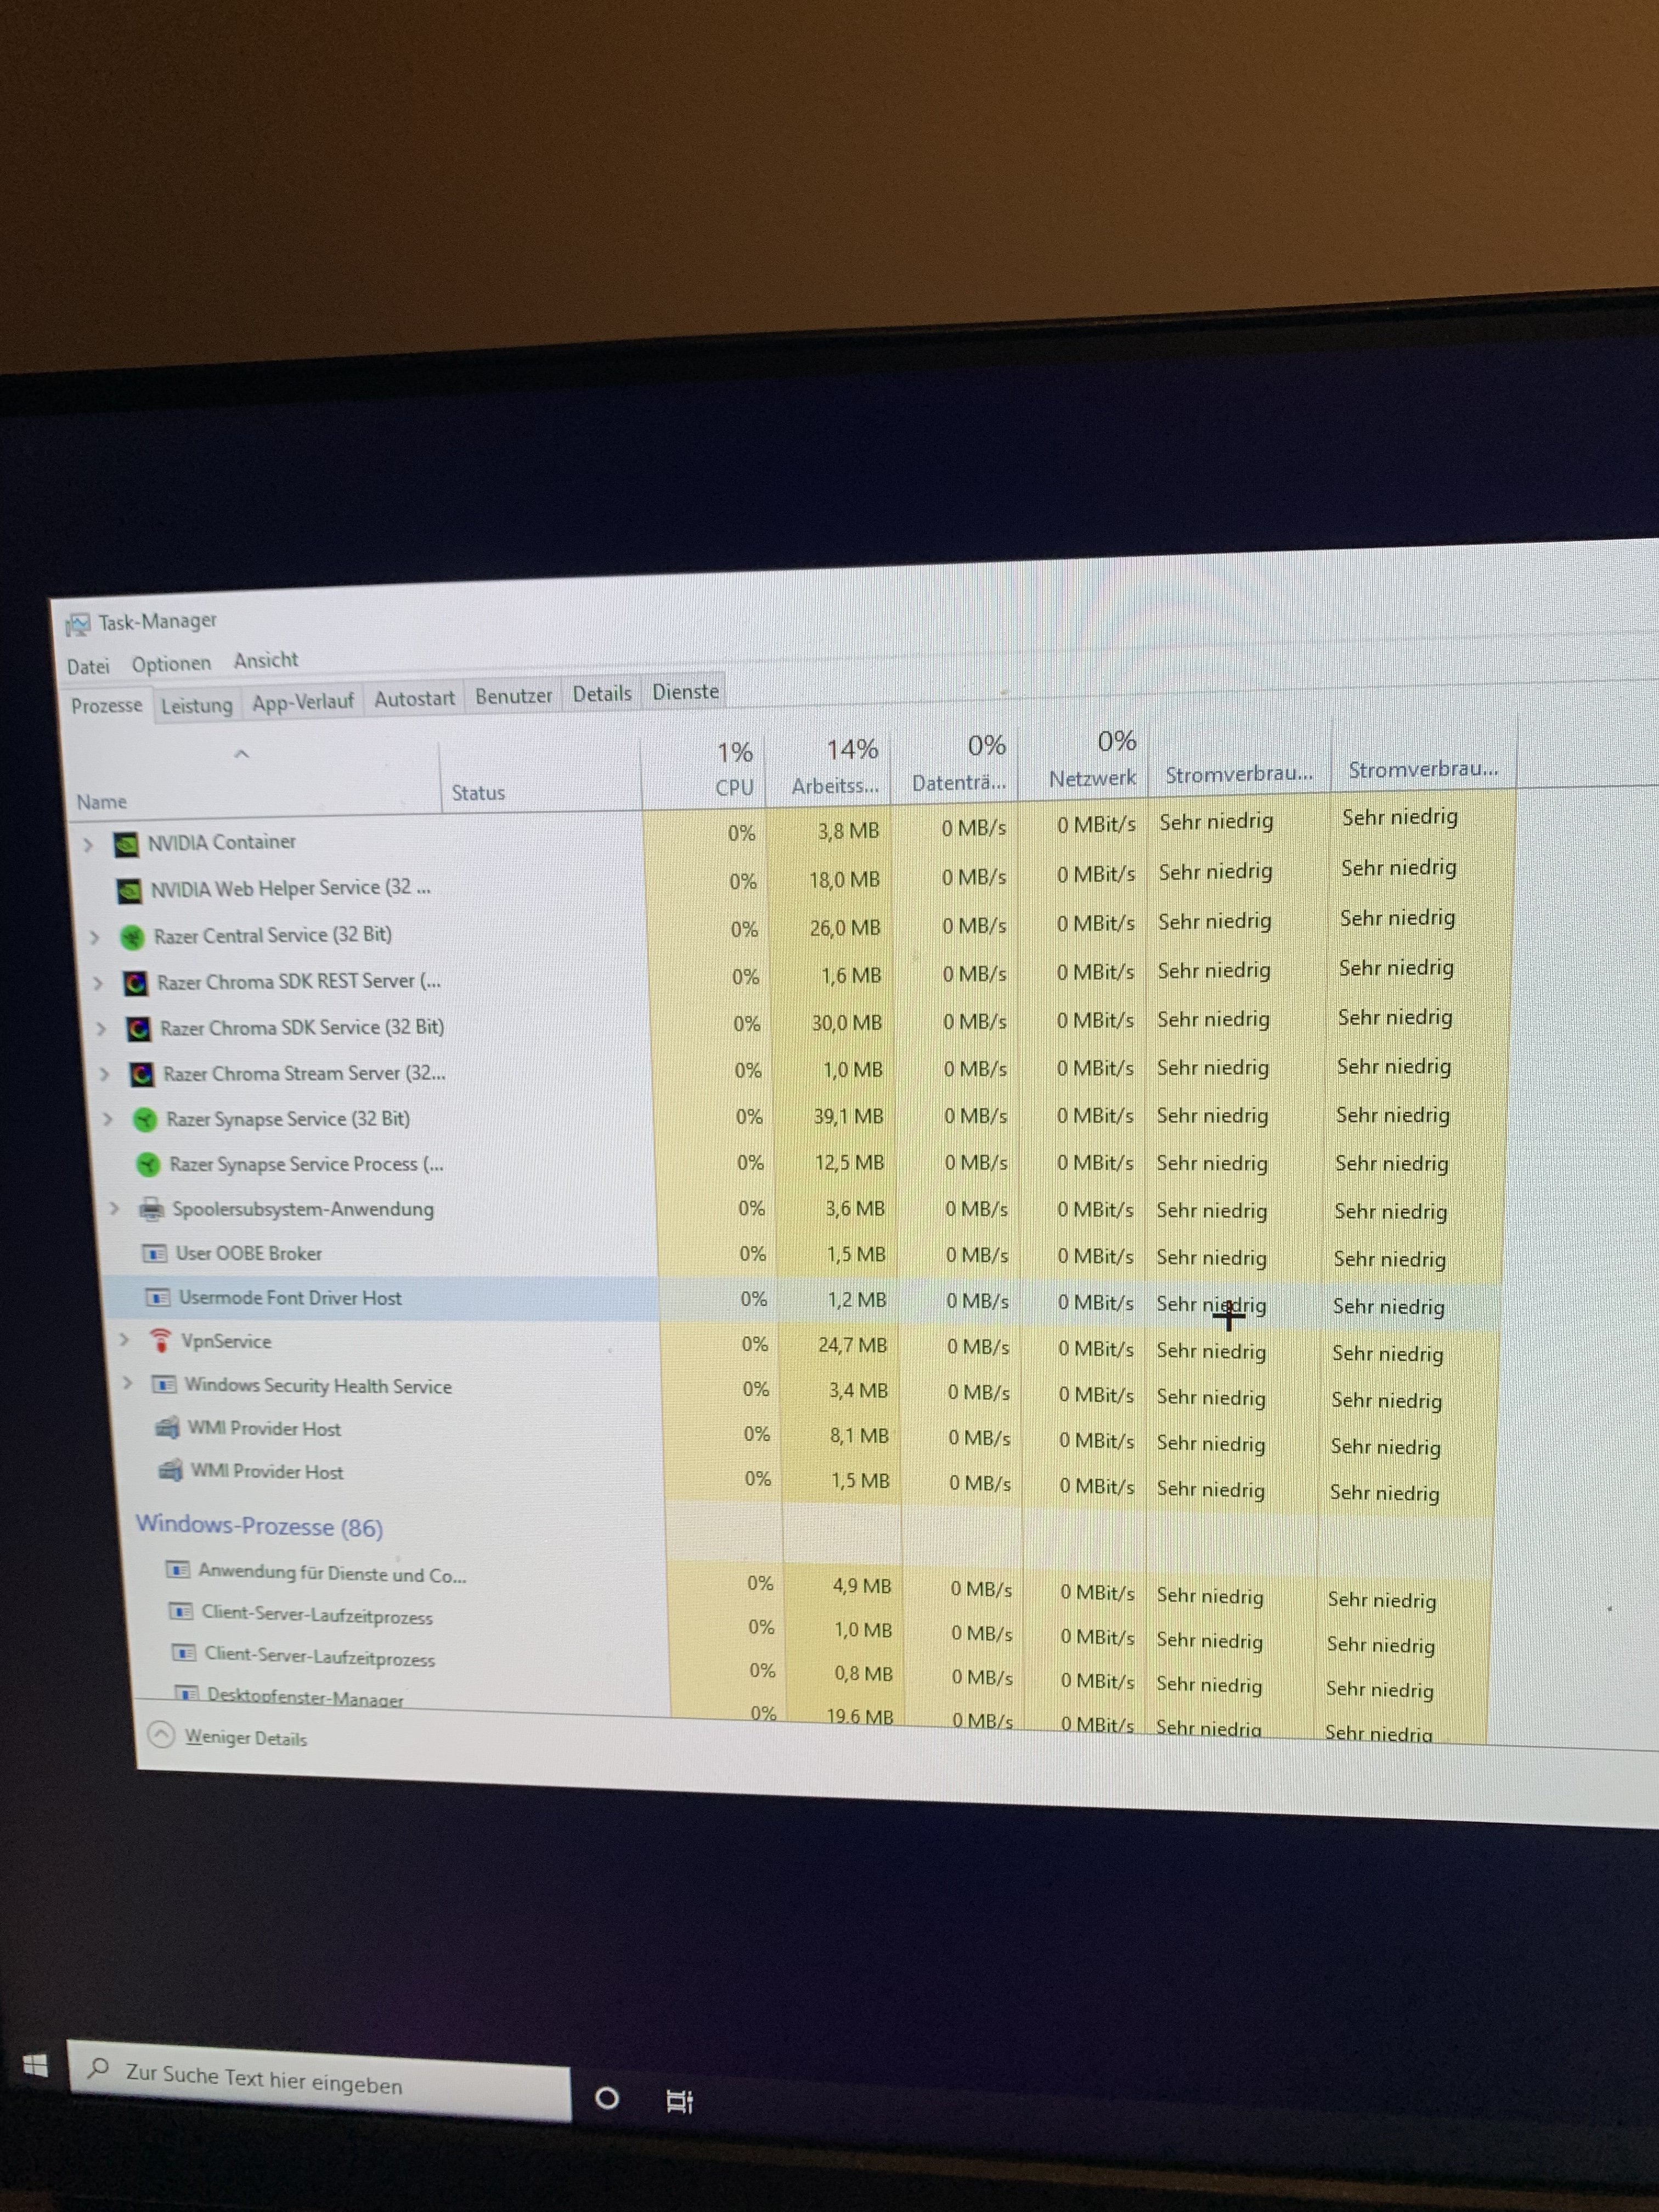The height and width of the screenshot is (2212, 1659).
Task: Click the NVIDIA Container process icon
Action: tap(126, 845)
